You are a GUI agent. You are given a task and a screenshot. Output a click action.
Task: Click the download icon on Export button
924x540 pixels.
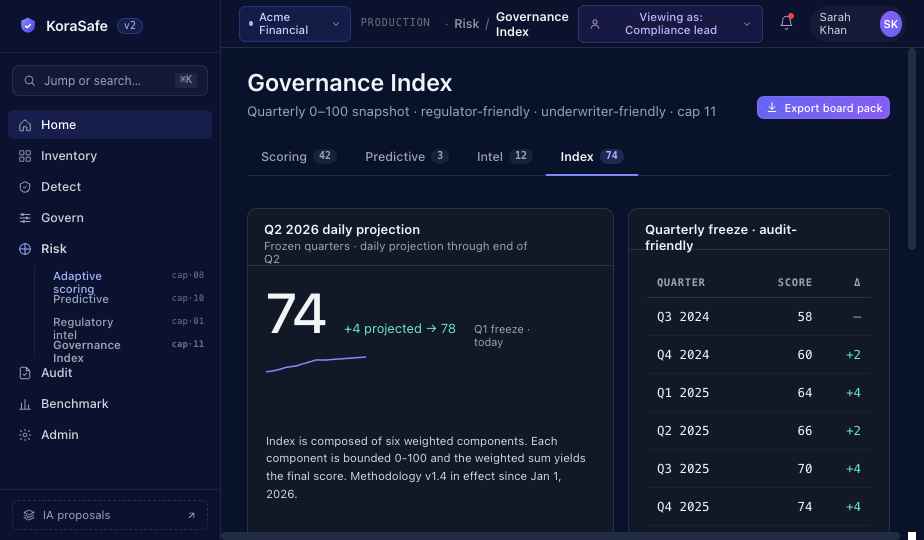[x=771, y=107]
